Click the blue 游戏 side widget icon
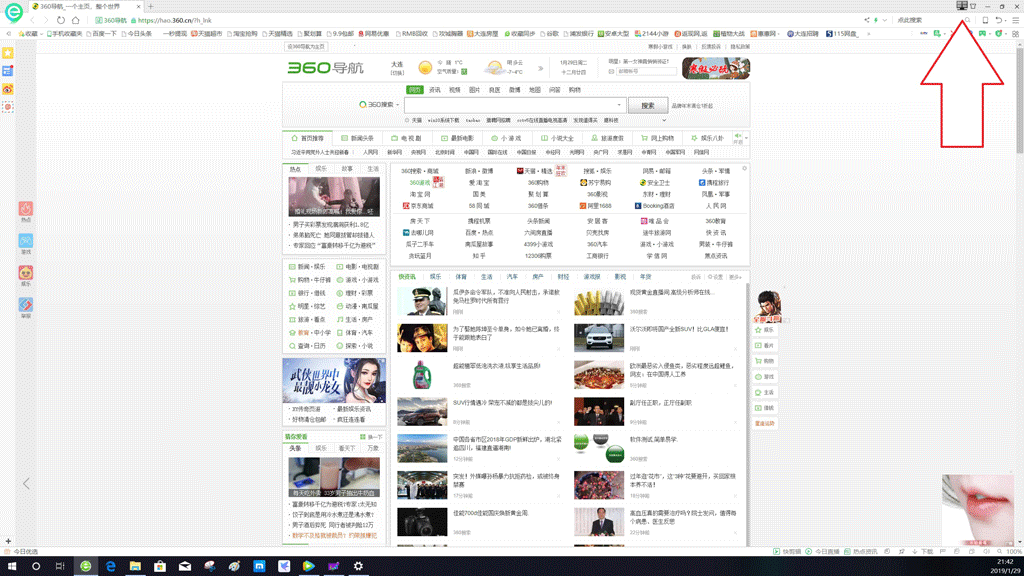The height and width of the screenshot is (576, 1024). (25, 241)
